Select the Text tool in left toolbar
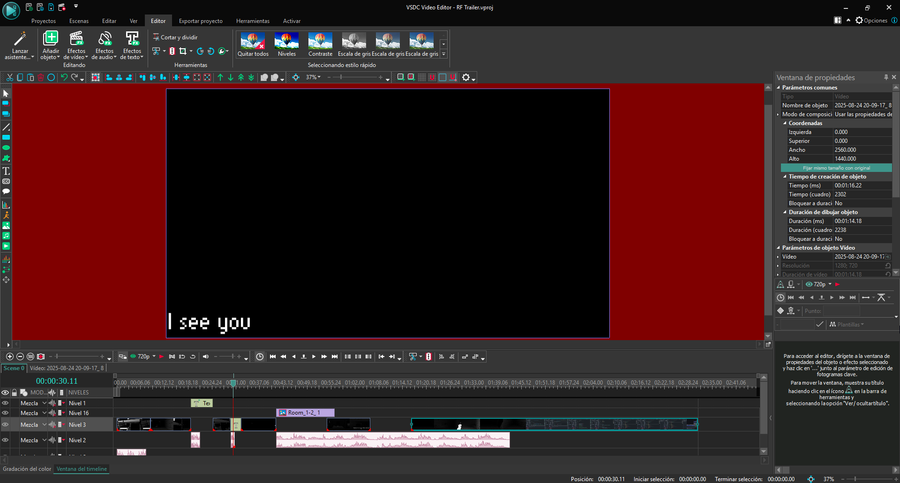 coord(6,171)
